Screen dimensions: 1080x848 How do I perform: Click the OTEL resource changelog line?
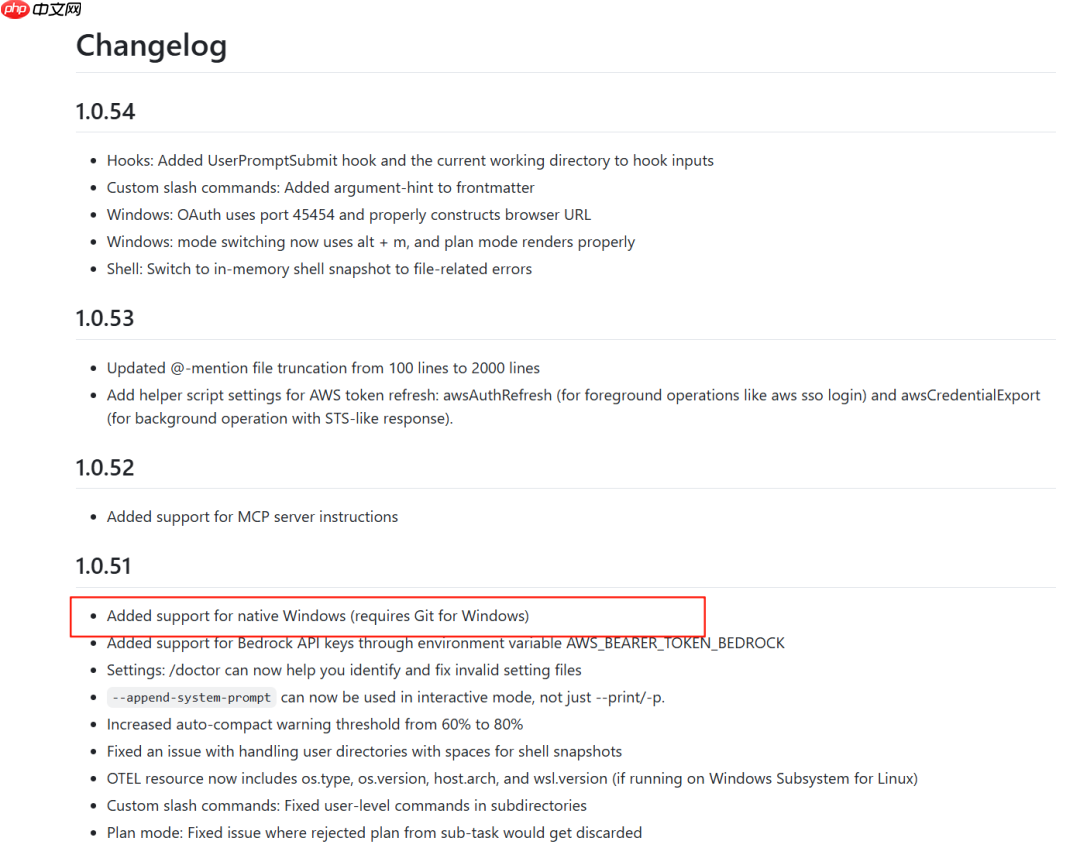click(x=512, y=778)
